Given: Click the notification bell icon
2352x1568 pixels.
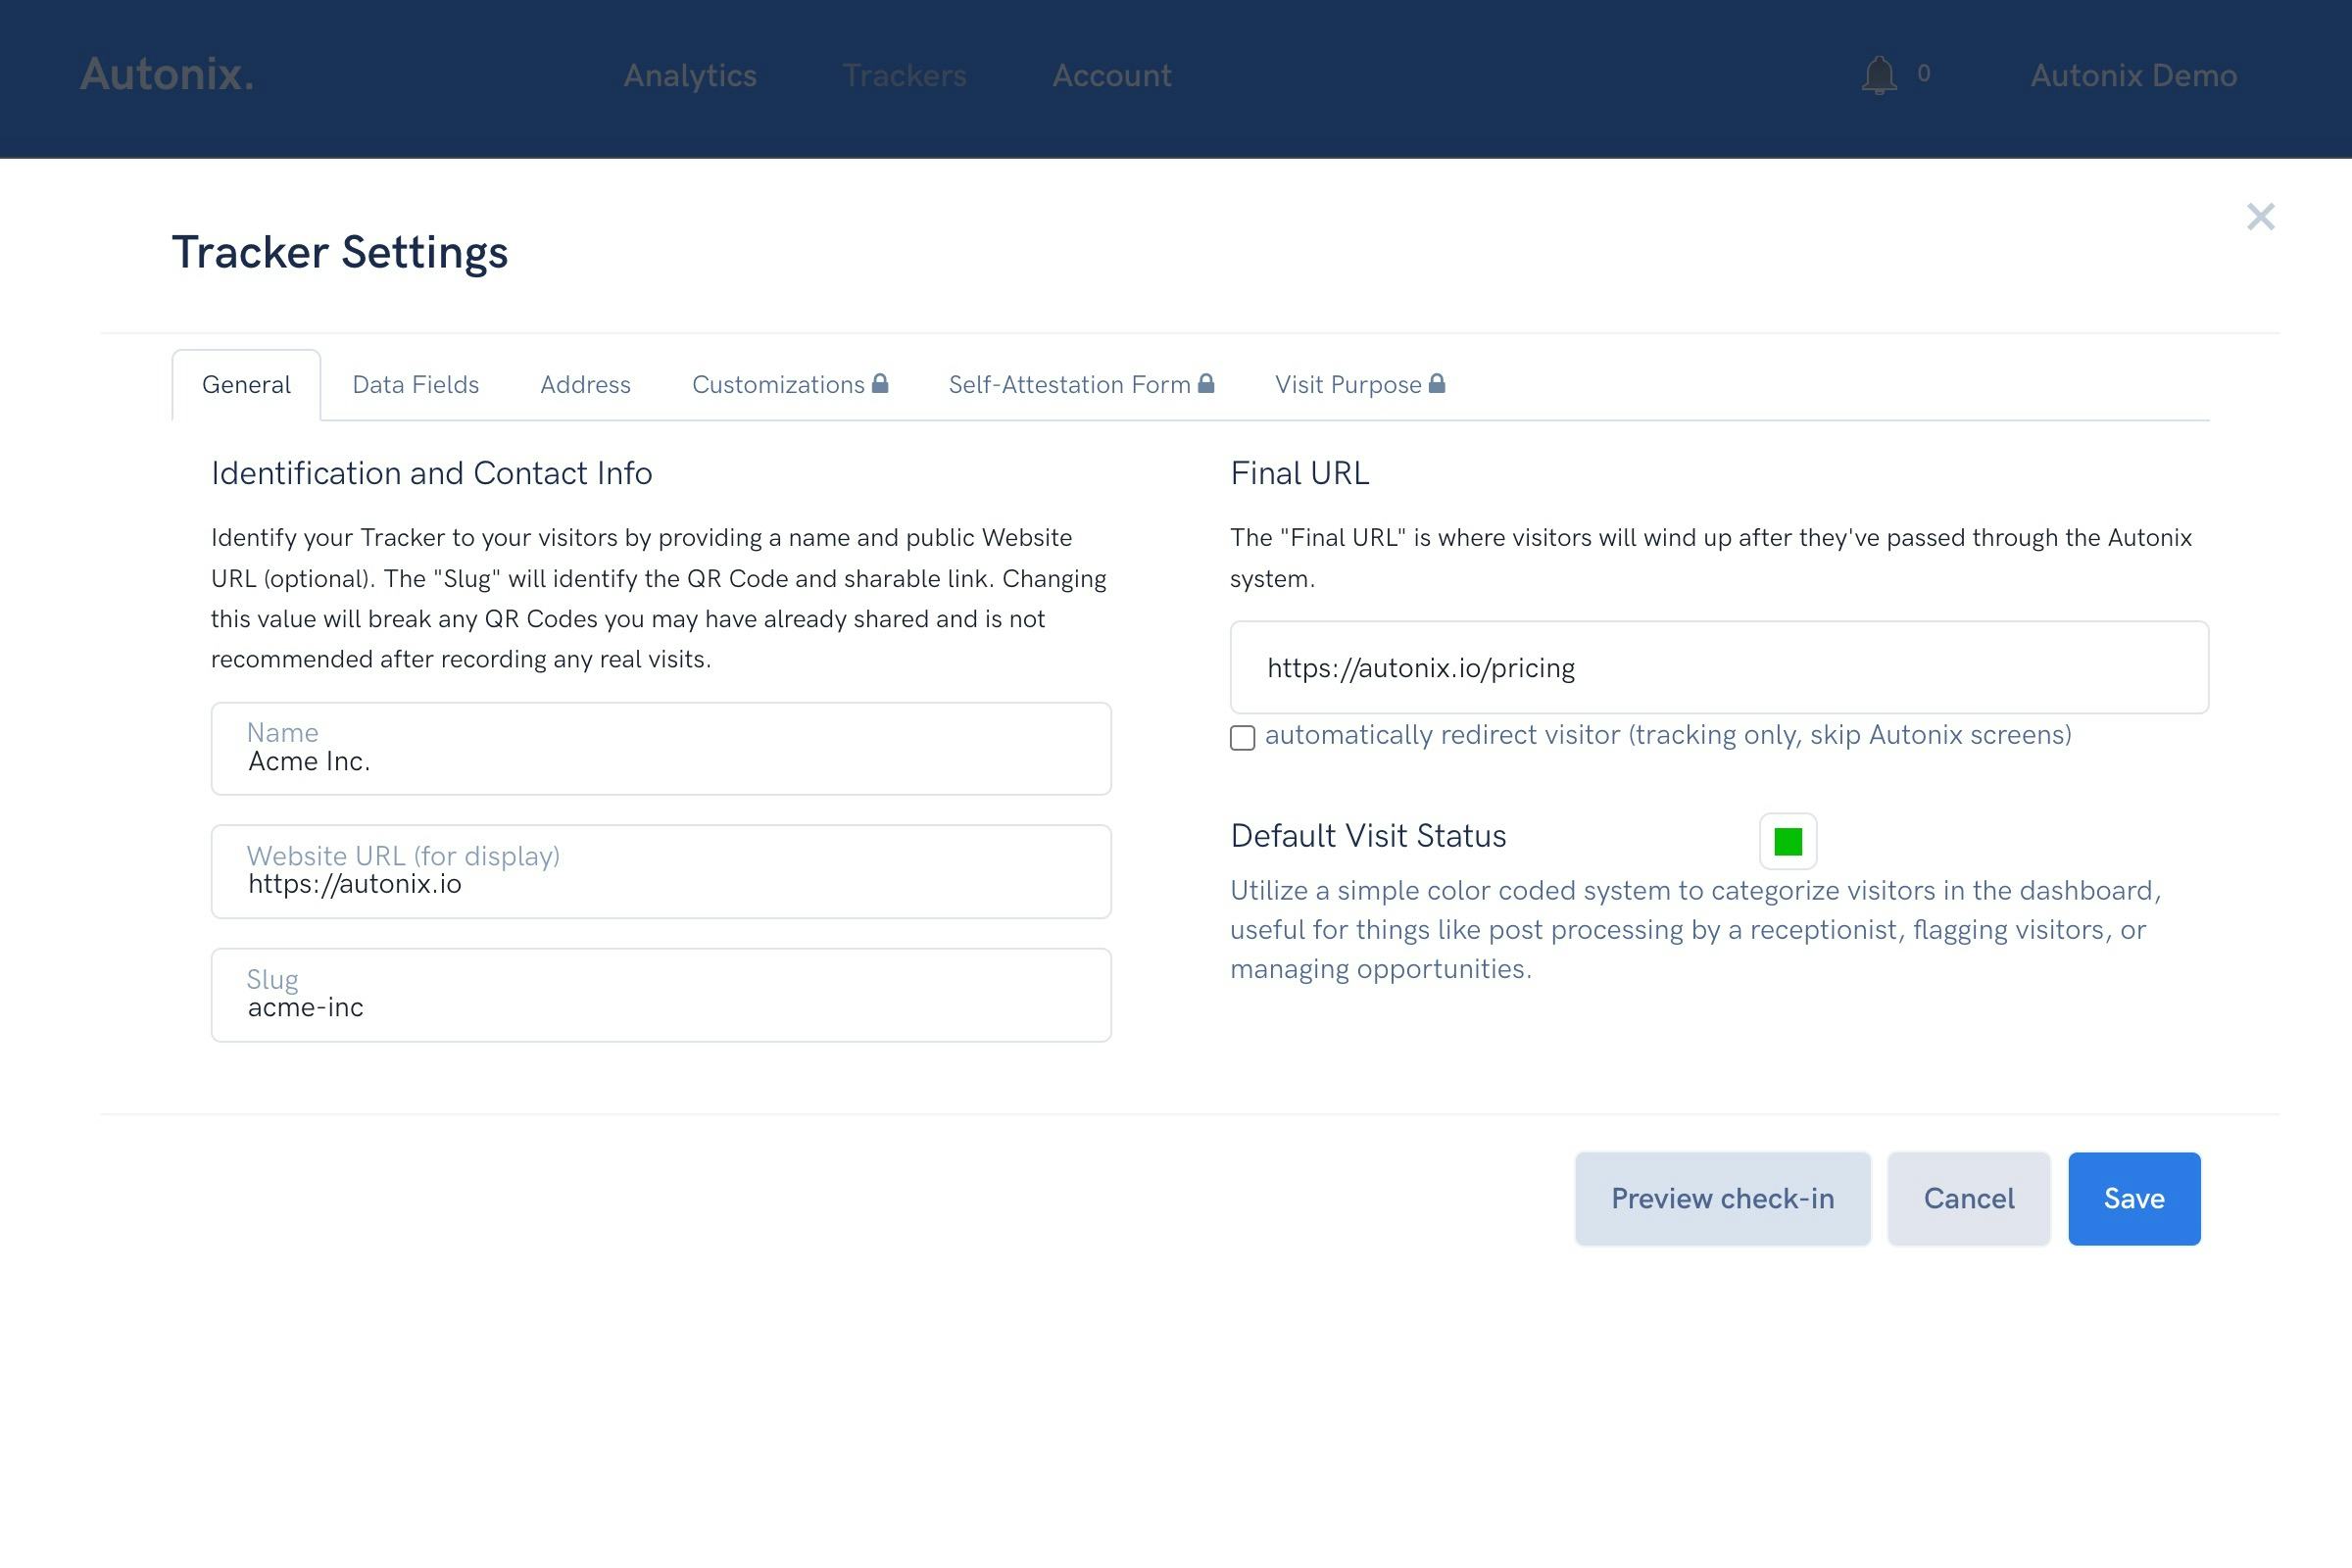Looking at the screenshot, I should [1881, 75].
